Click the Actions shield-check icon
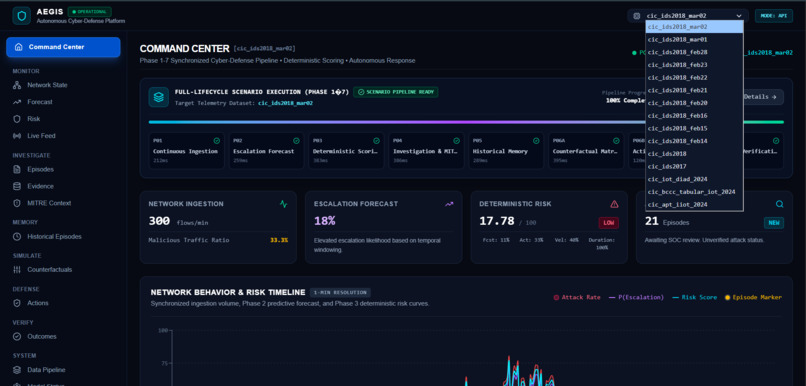The height and width of the screenshot is (386, 806). pos(17,303)
